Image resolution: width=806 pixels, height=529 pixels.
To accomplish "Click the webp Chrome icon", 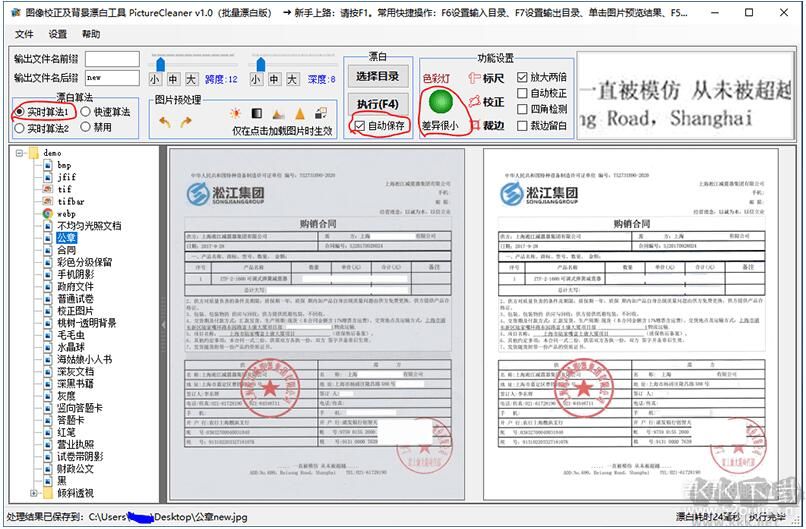I will 47,213.
